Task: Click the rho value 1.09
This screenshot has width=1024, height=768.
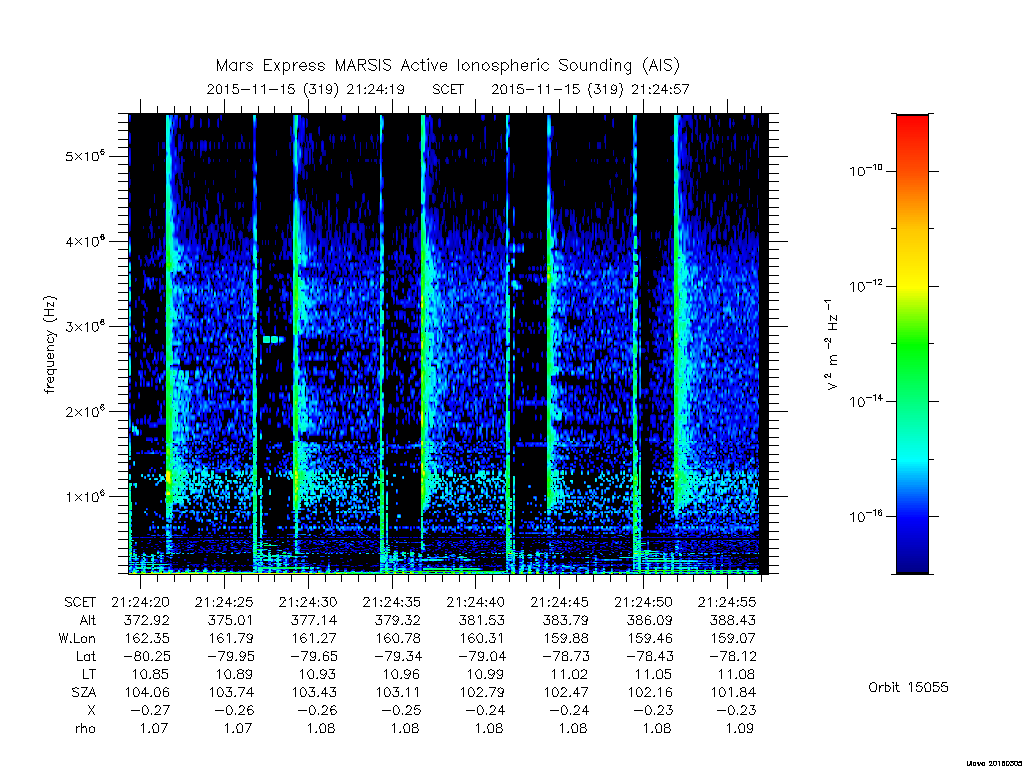Action: (x=739, y=728)
